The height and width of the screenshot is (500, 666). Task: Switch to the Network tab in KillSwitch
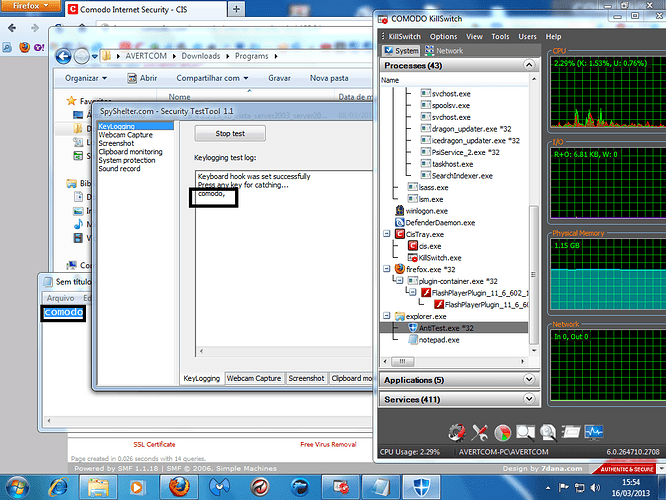444,51
